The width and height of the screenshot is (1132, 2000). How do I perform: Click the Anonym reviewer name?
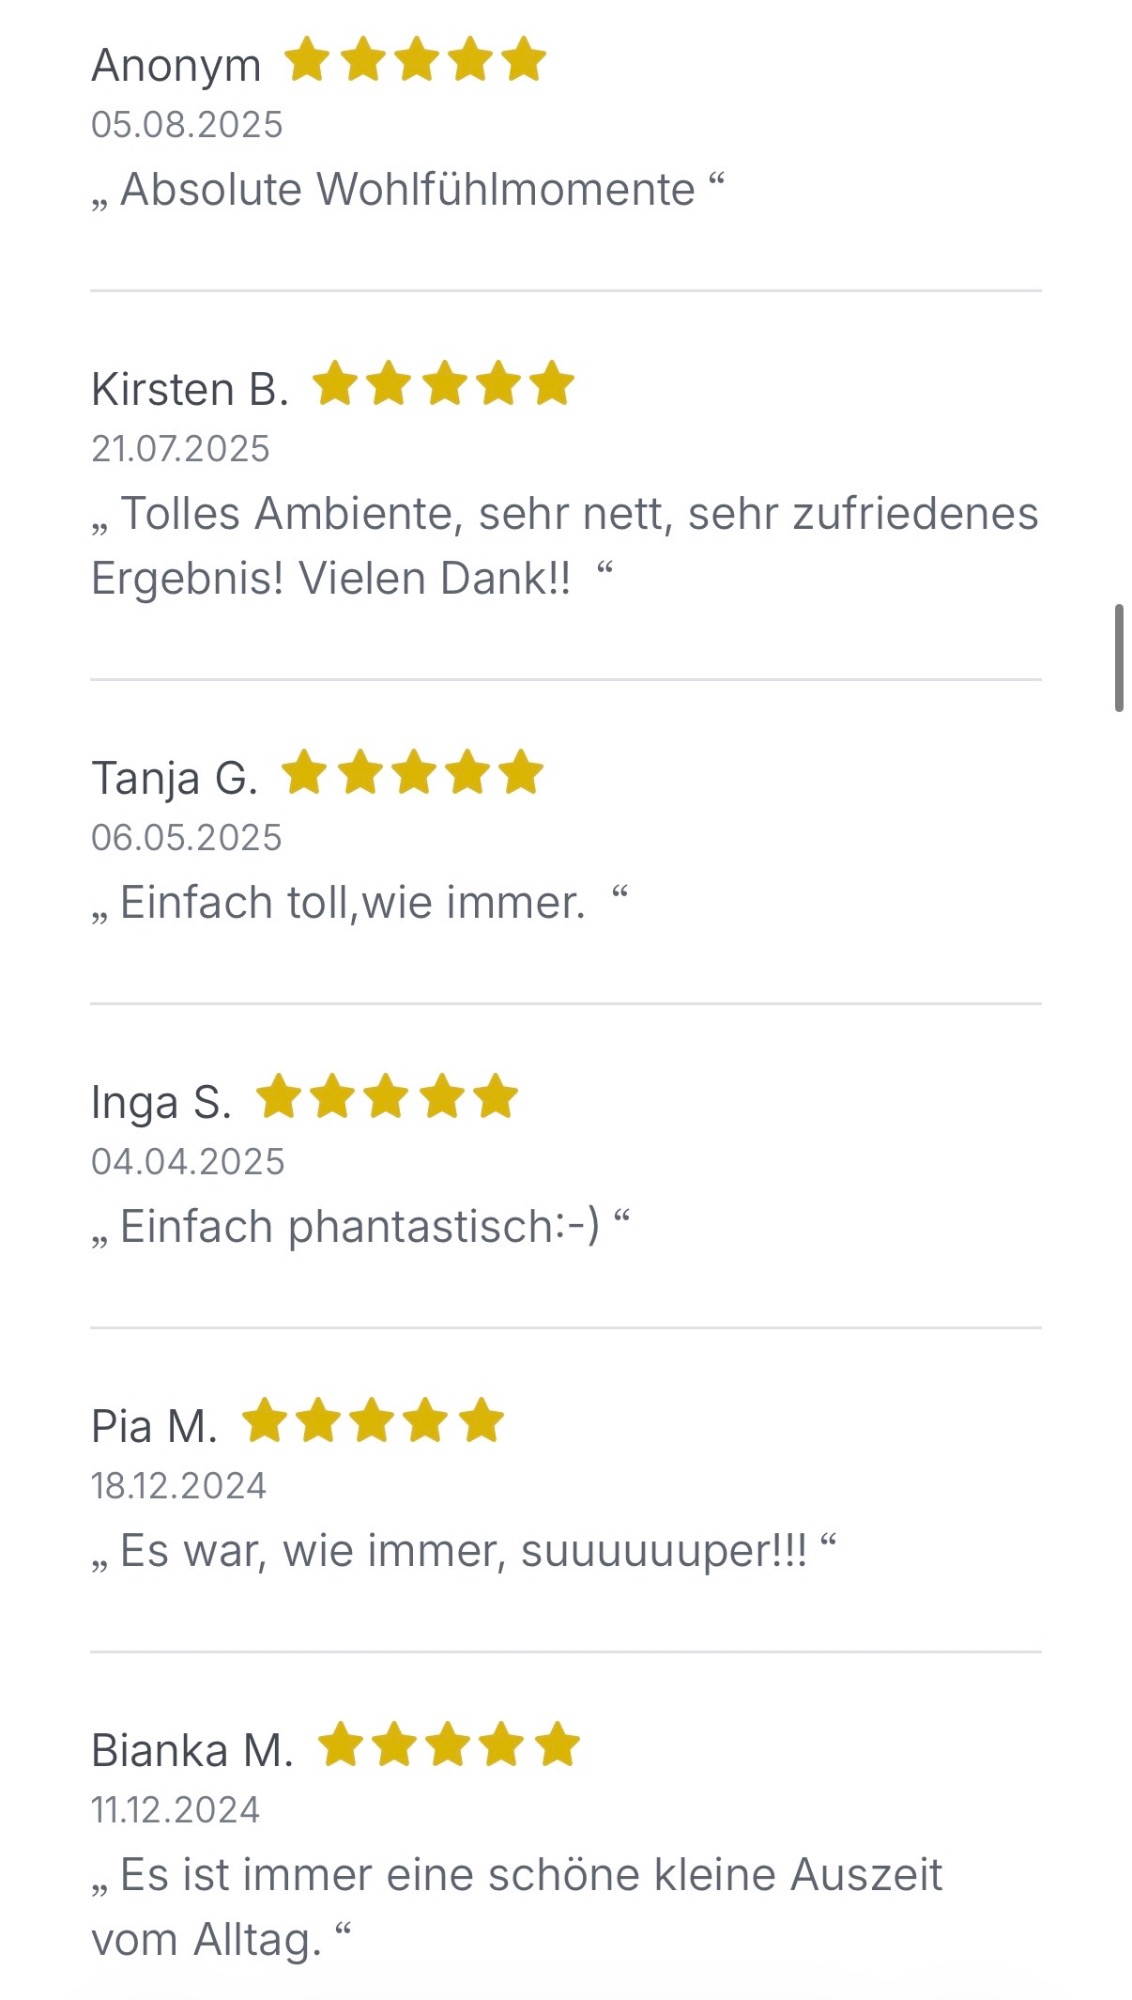coord(176,65)
